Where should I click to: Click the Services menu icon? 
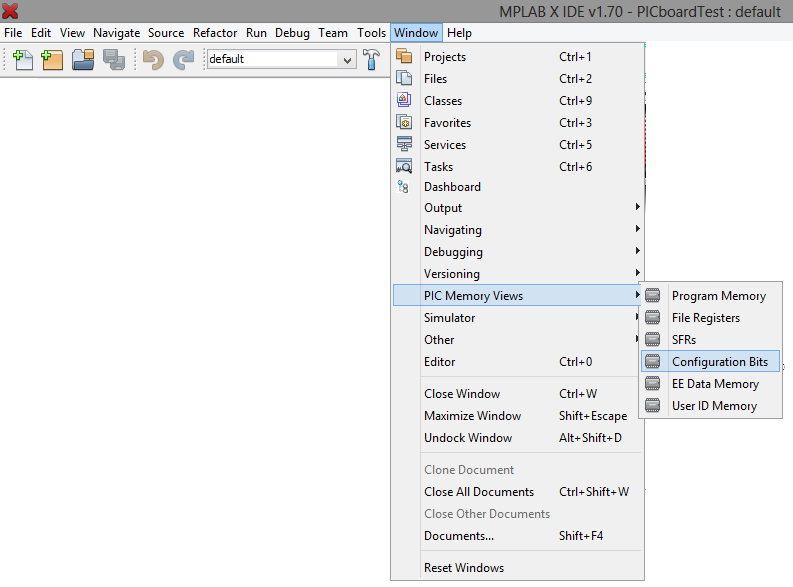point(404,144)
